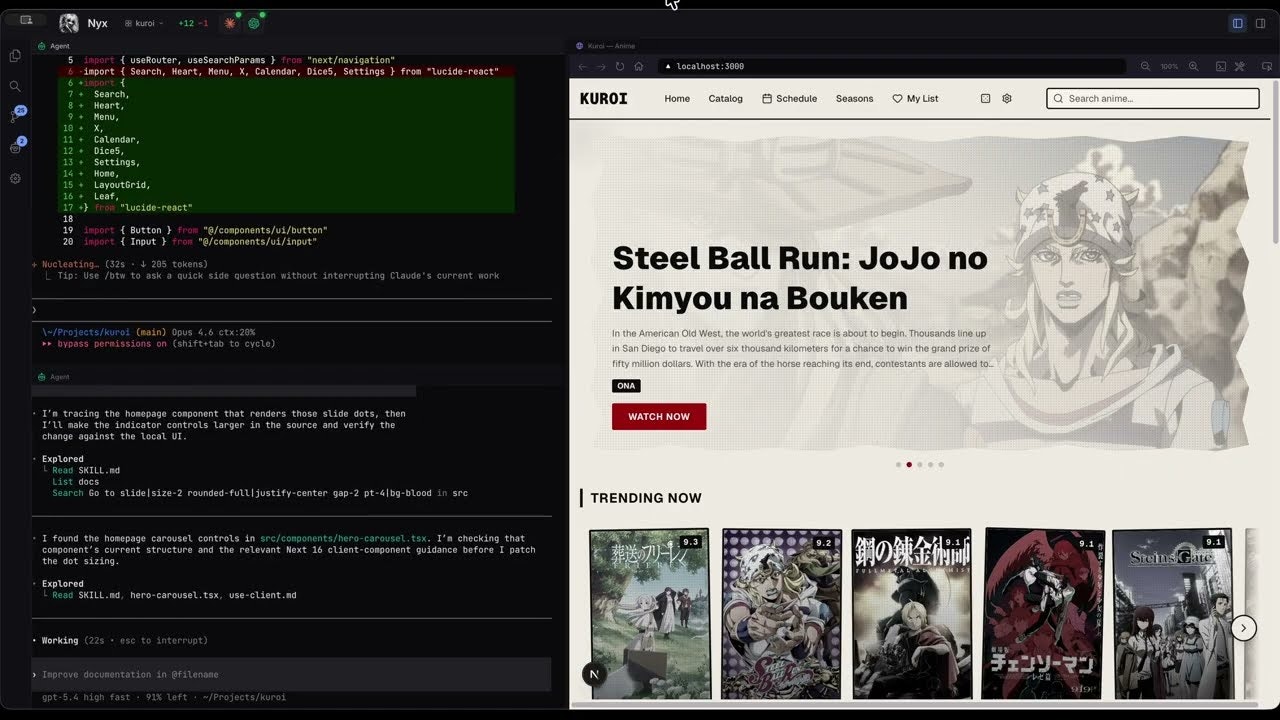
Task: Open the Chainsaw Man poster
Action: pyautogui.click(x=1044, y=614)
